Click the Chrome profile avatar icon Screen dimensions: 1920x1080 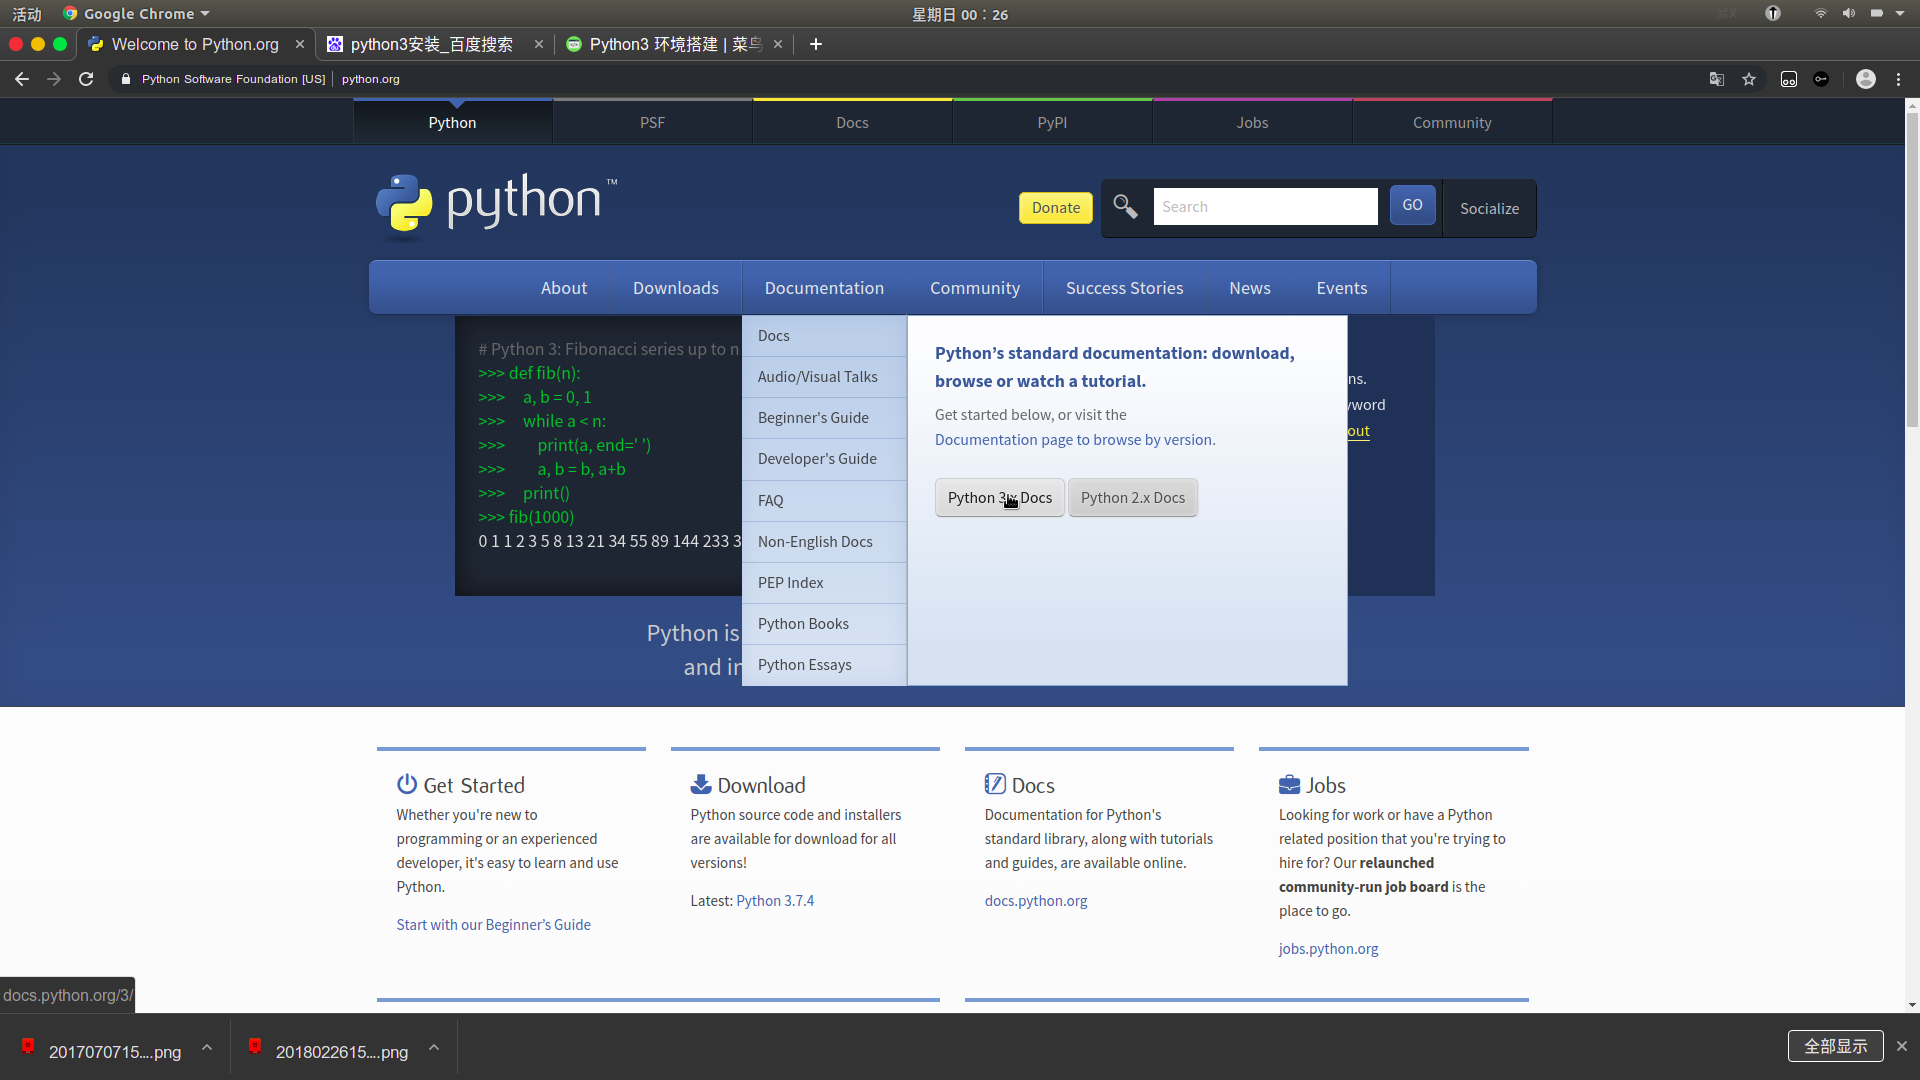tap(1866, 79)
